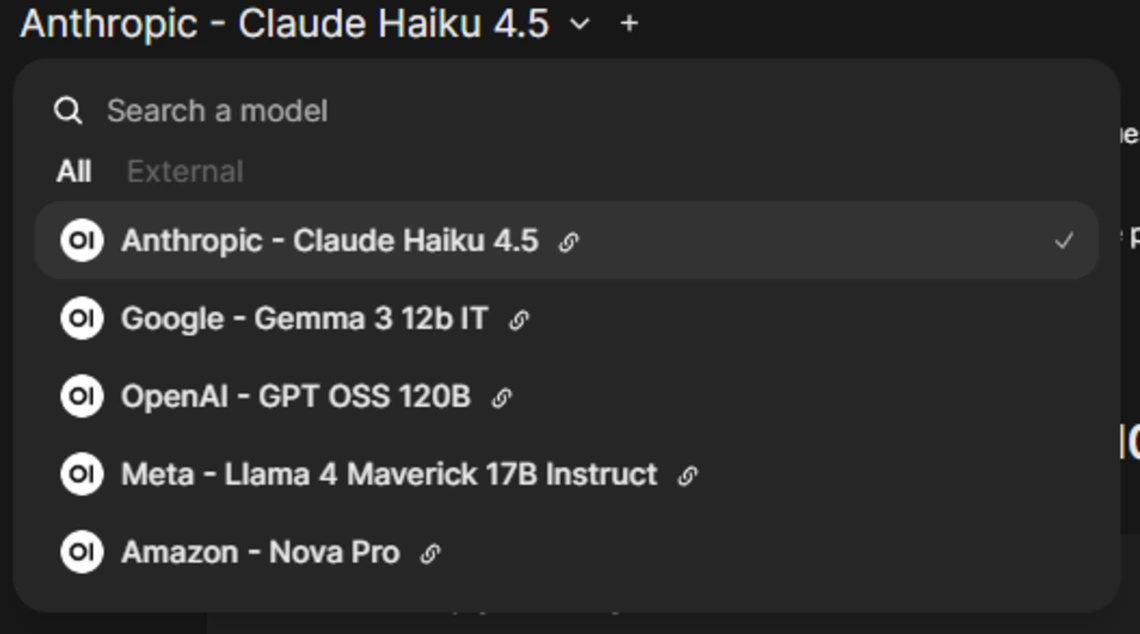1140x634 pixels.
Task: Click the link icon next to Gemma 3 12b IT
Action: click(x=518, y=320)
